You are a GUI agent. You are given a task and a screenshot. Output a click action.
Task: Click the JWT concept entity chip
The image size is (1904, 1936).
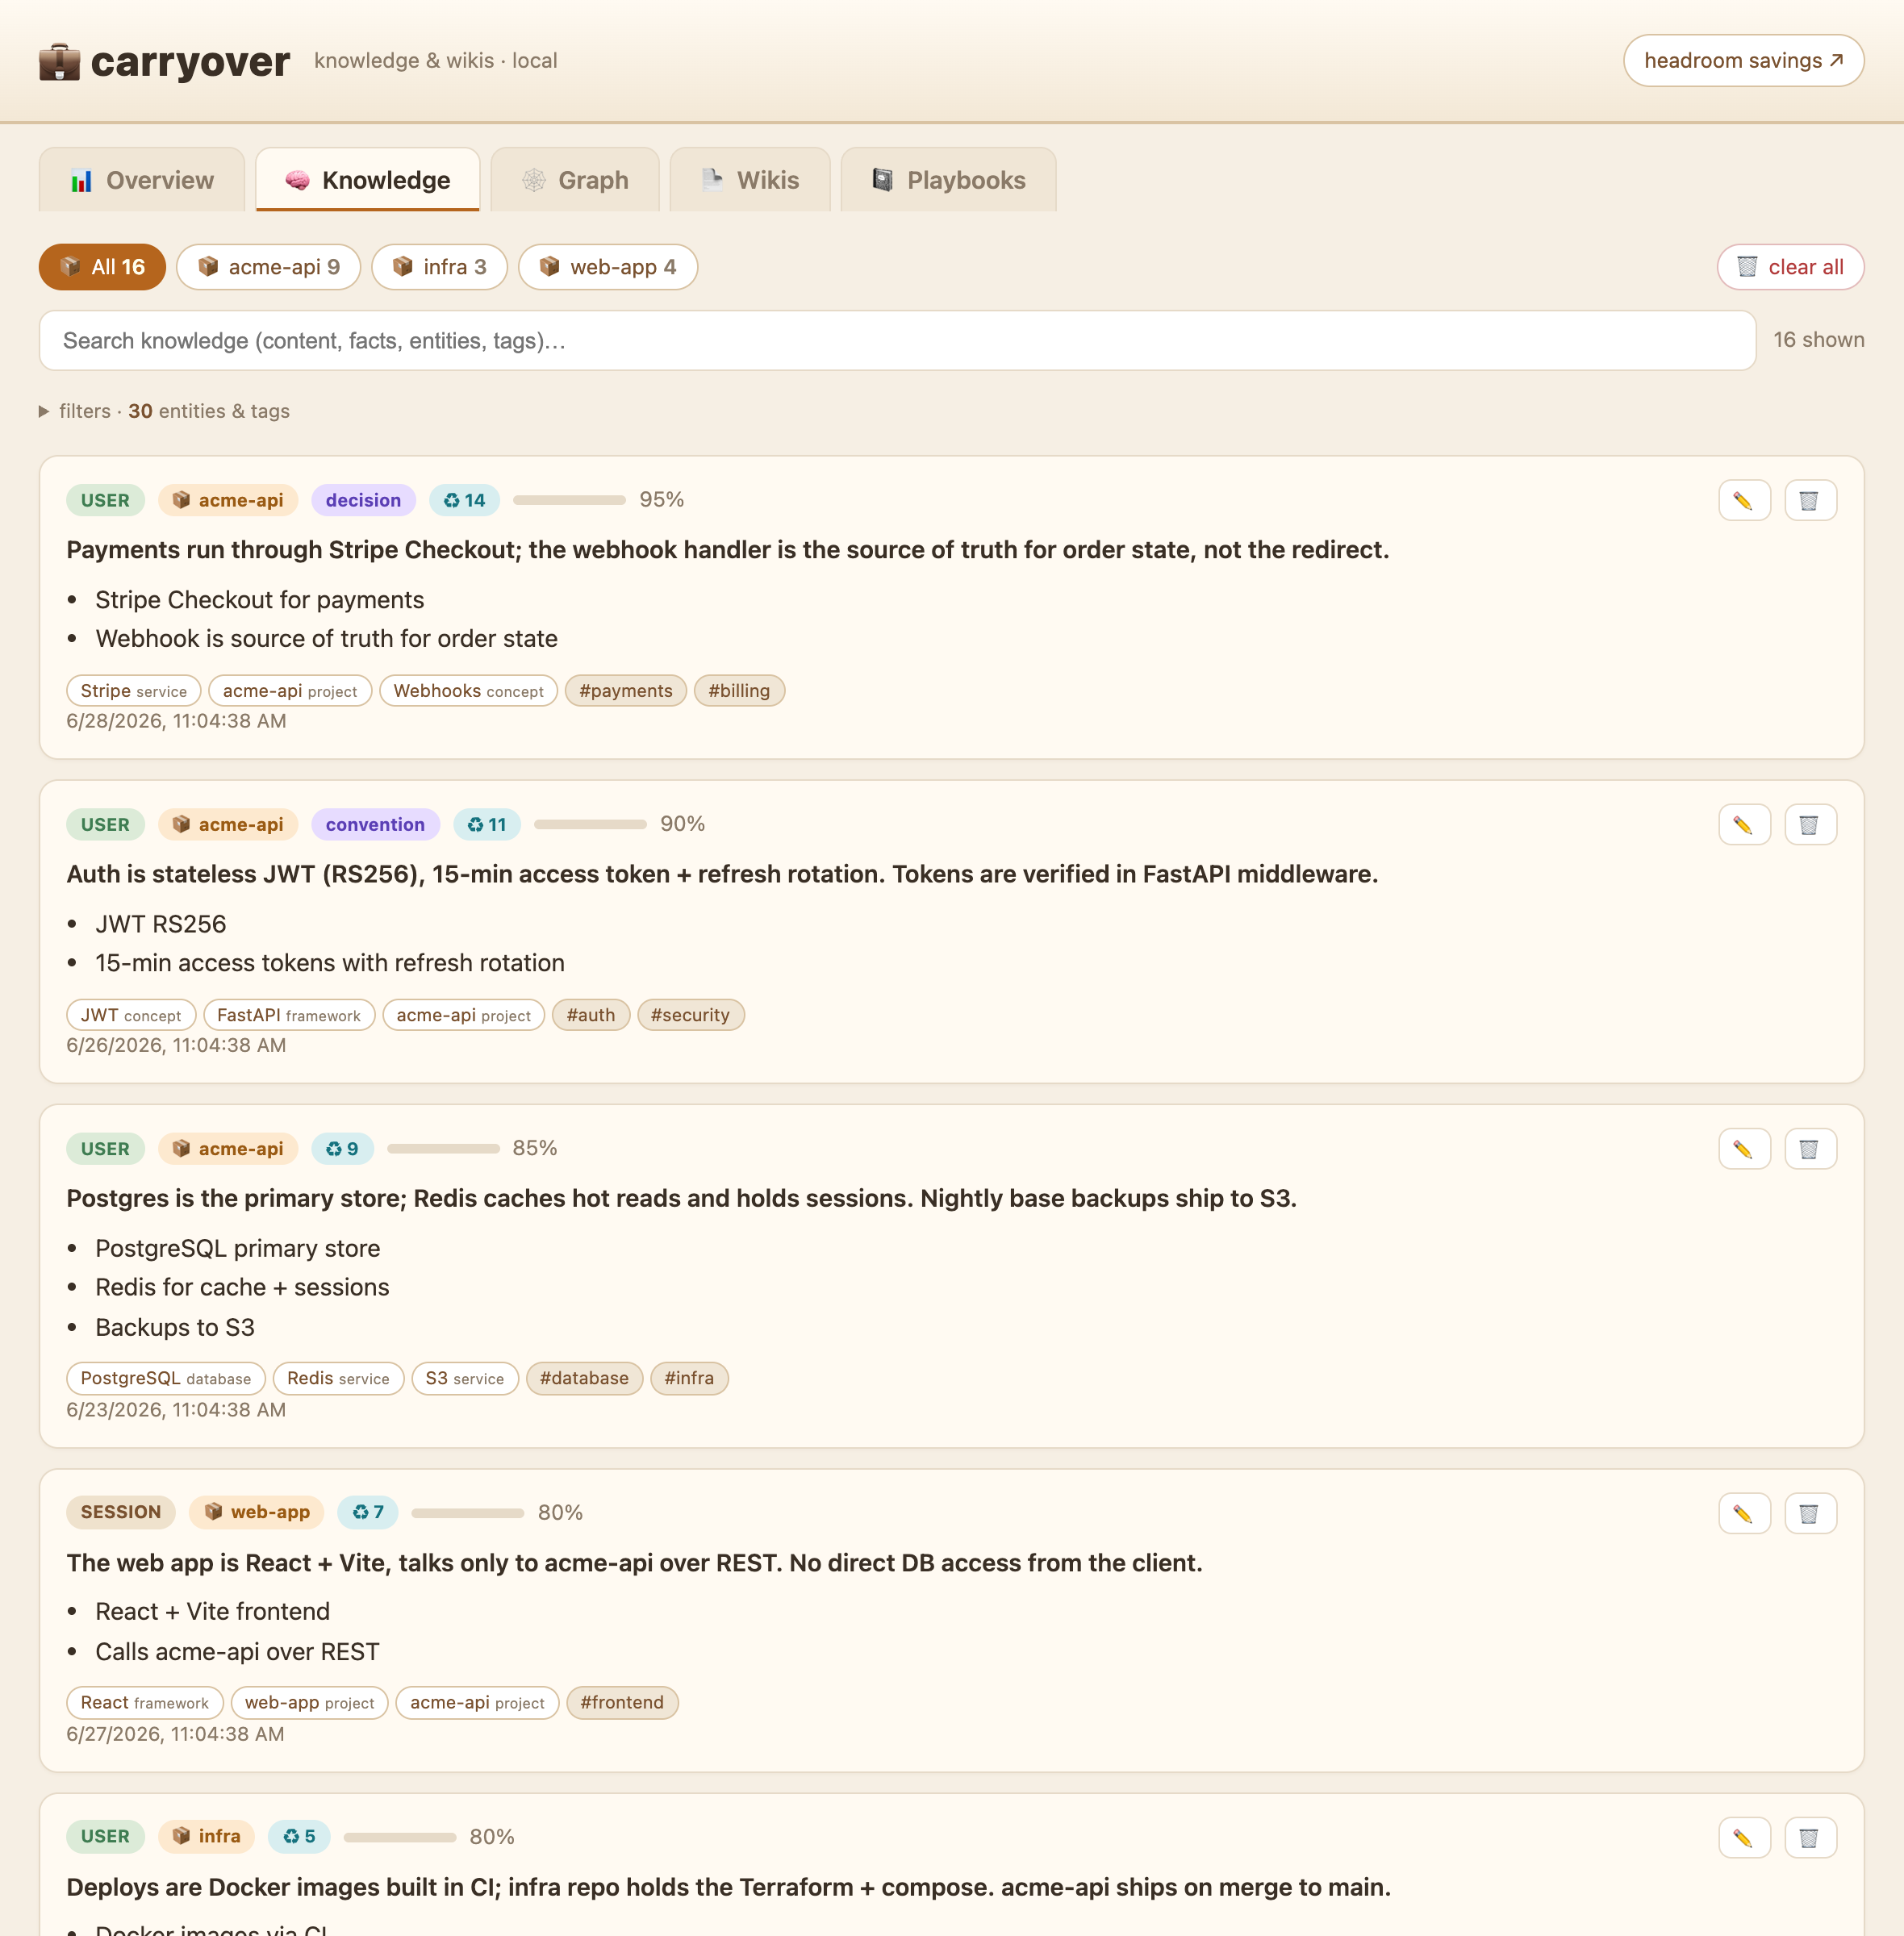(x=131, y=1015)
